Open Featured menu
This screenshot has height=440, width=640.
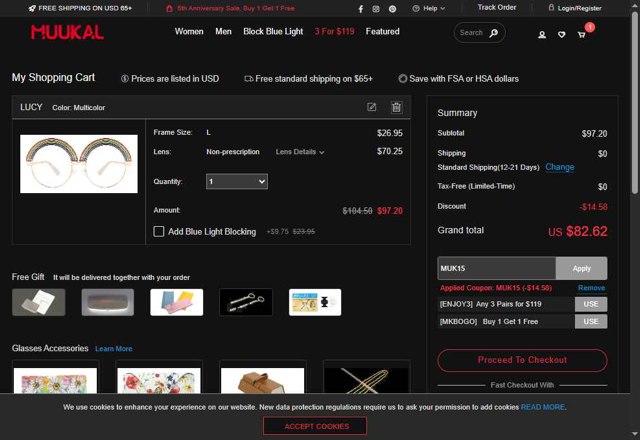click(x=382, y=31)
